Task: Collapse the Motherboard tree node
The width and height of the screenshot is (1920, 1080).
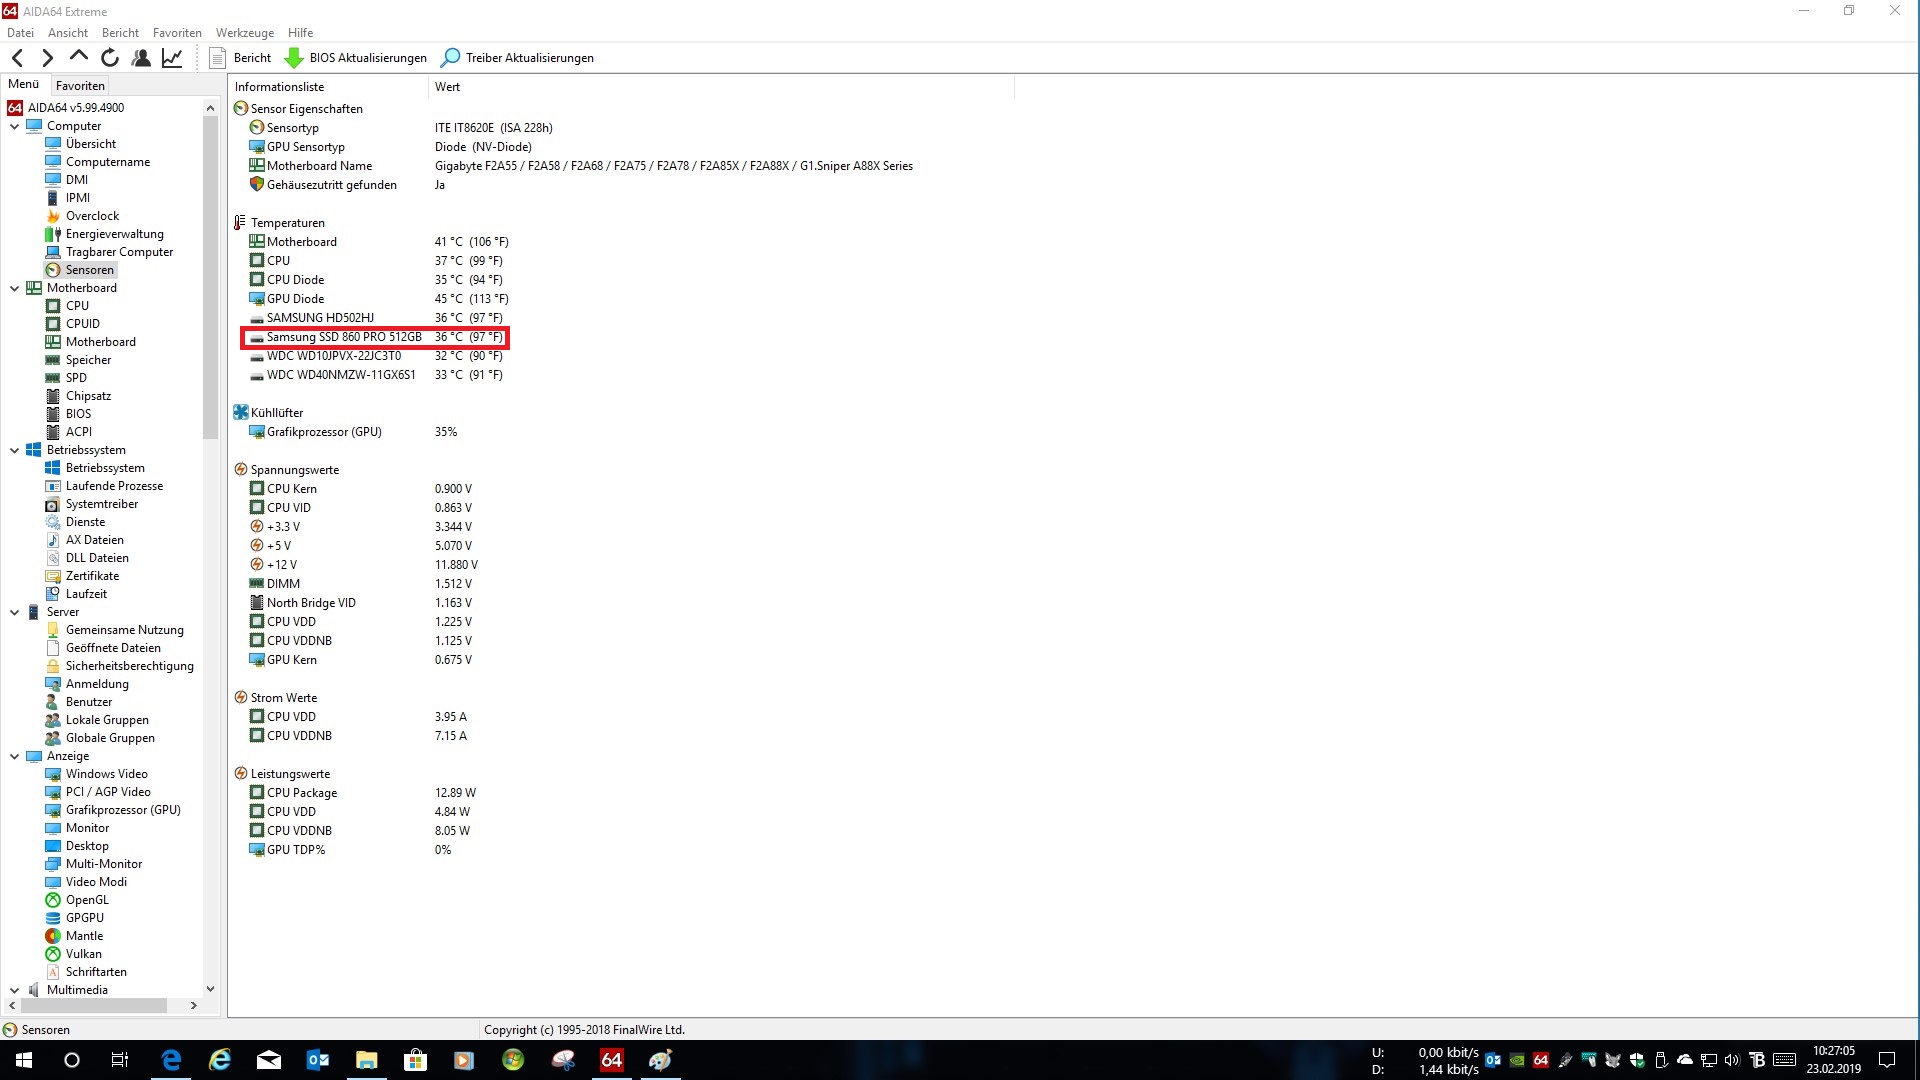Action: click(14, 288)
